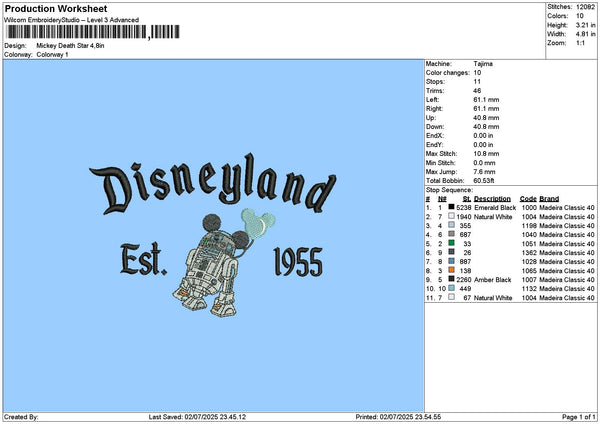Pick the light blue swatch for code 1198

point(452,225)
